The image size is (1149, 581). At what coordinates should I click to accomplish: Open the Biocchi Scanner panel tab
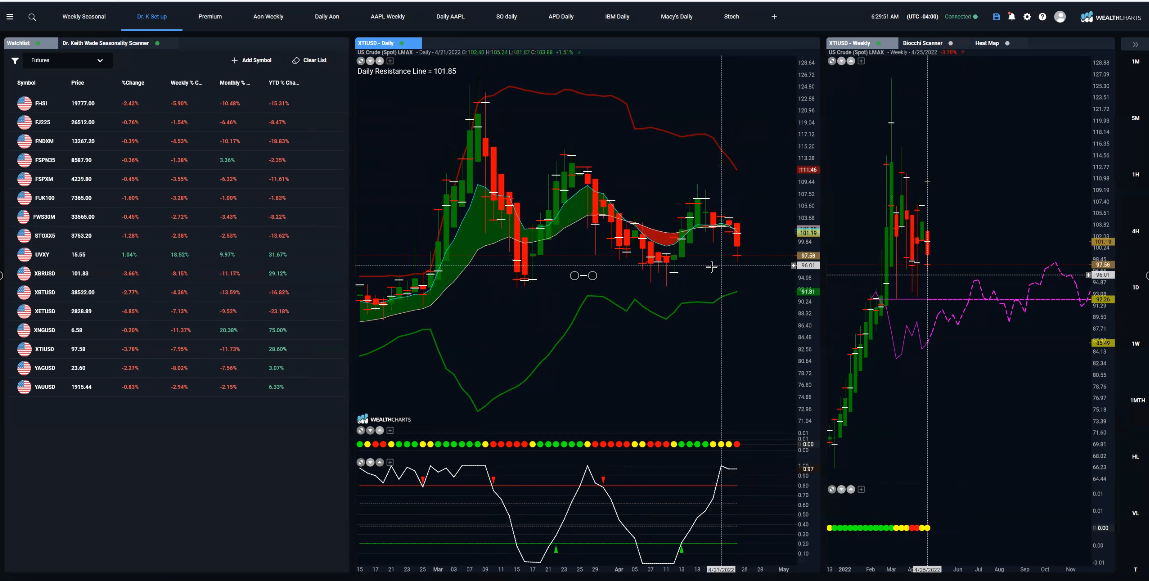click(x=923, y=43)
